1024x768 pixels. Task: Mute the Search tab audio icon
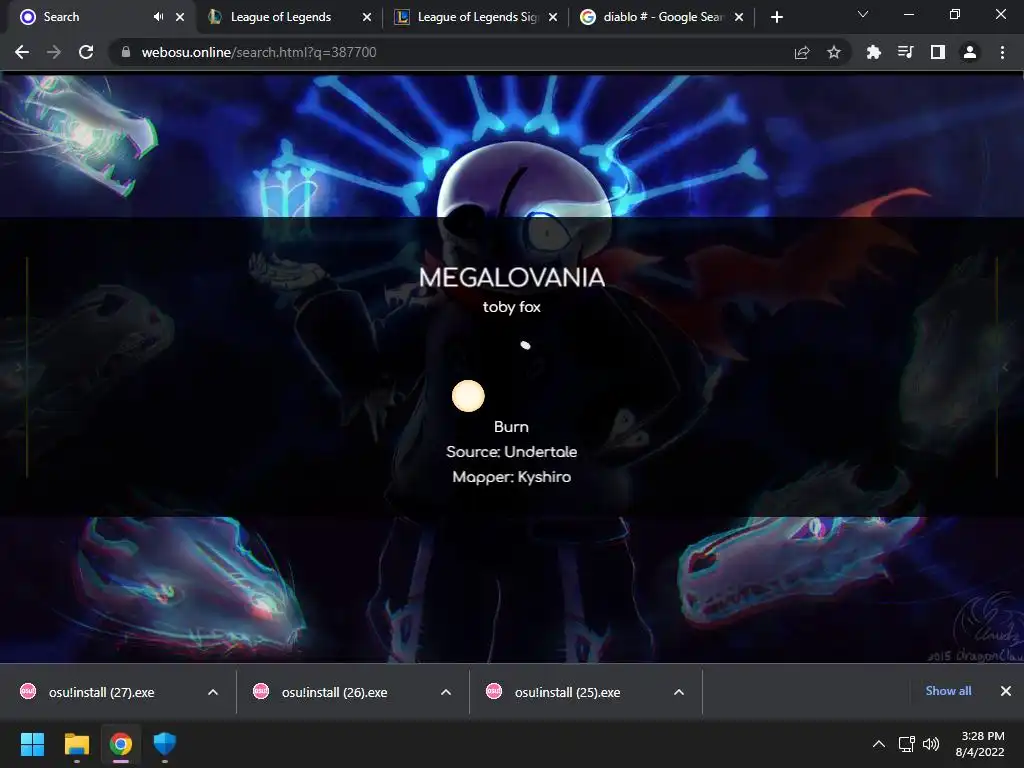point(159,17)
